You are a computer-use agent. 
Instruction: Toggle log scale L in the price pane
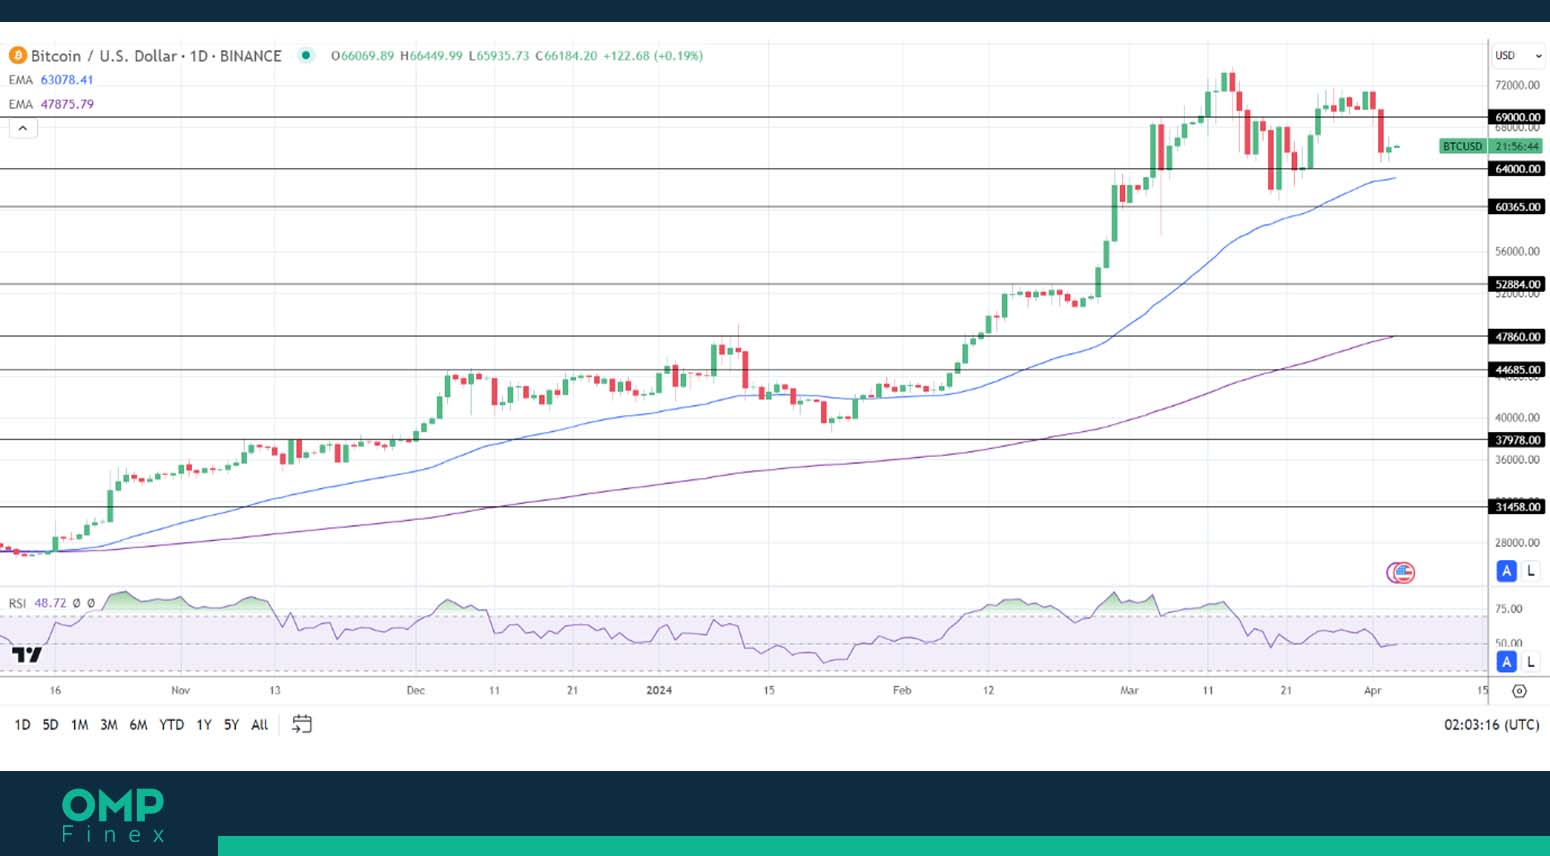1530,571
